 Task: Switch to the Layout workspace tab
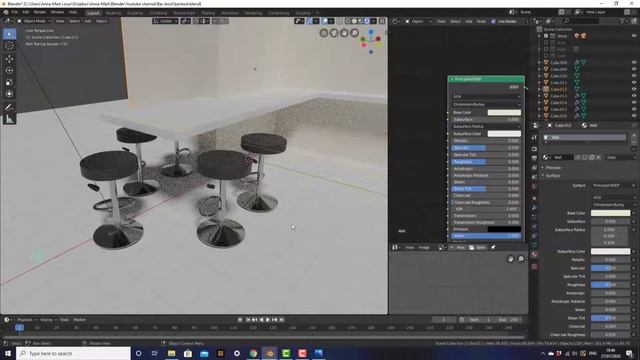click(93, 13)
